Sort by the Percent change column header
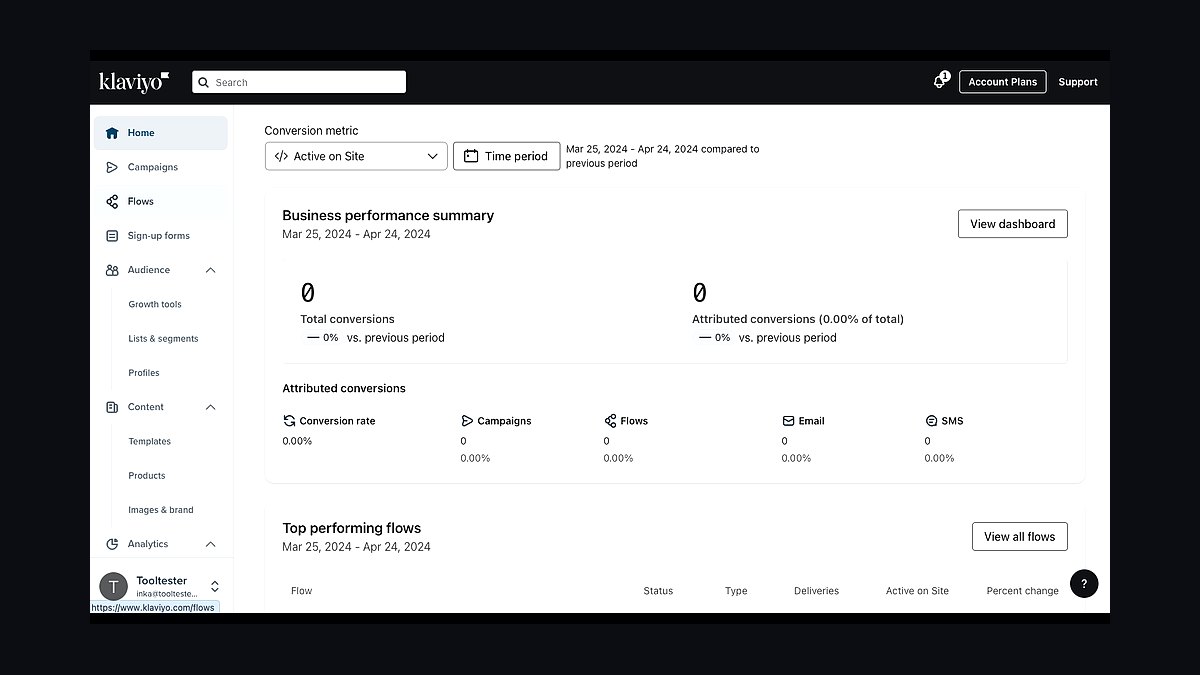Viewport: 1200px width, 675px height. [1022, 591]
